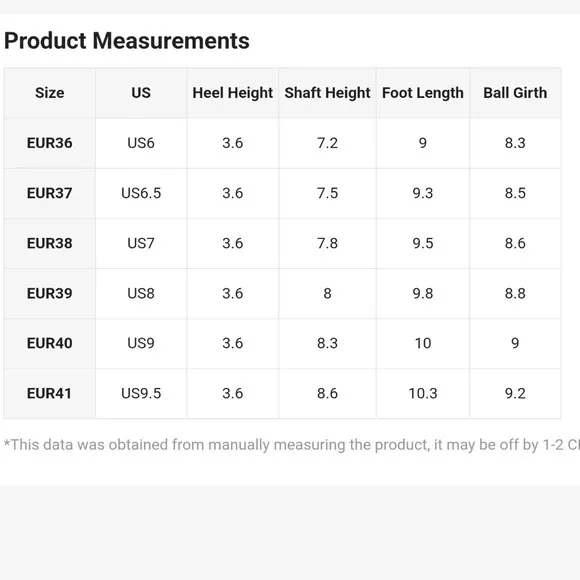Click the manual measurement disclaimer note
The width and height of the screenshot is (580, 580).
click(x=292, y=445)
